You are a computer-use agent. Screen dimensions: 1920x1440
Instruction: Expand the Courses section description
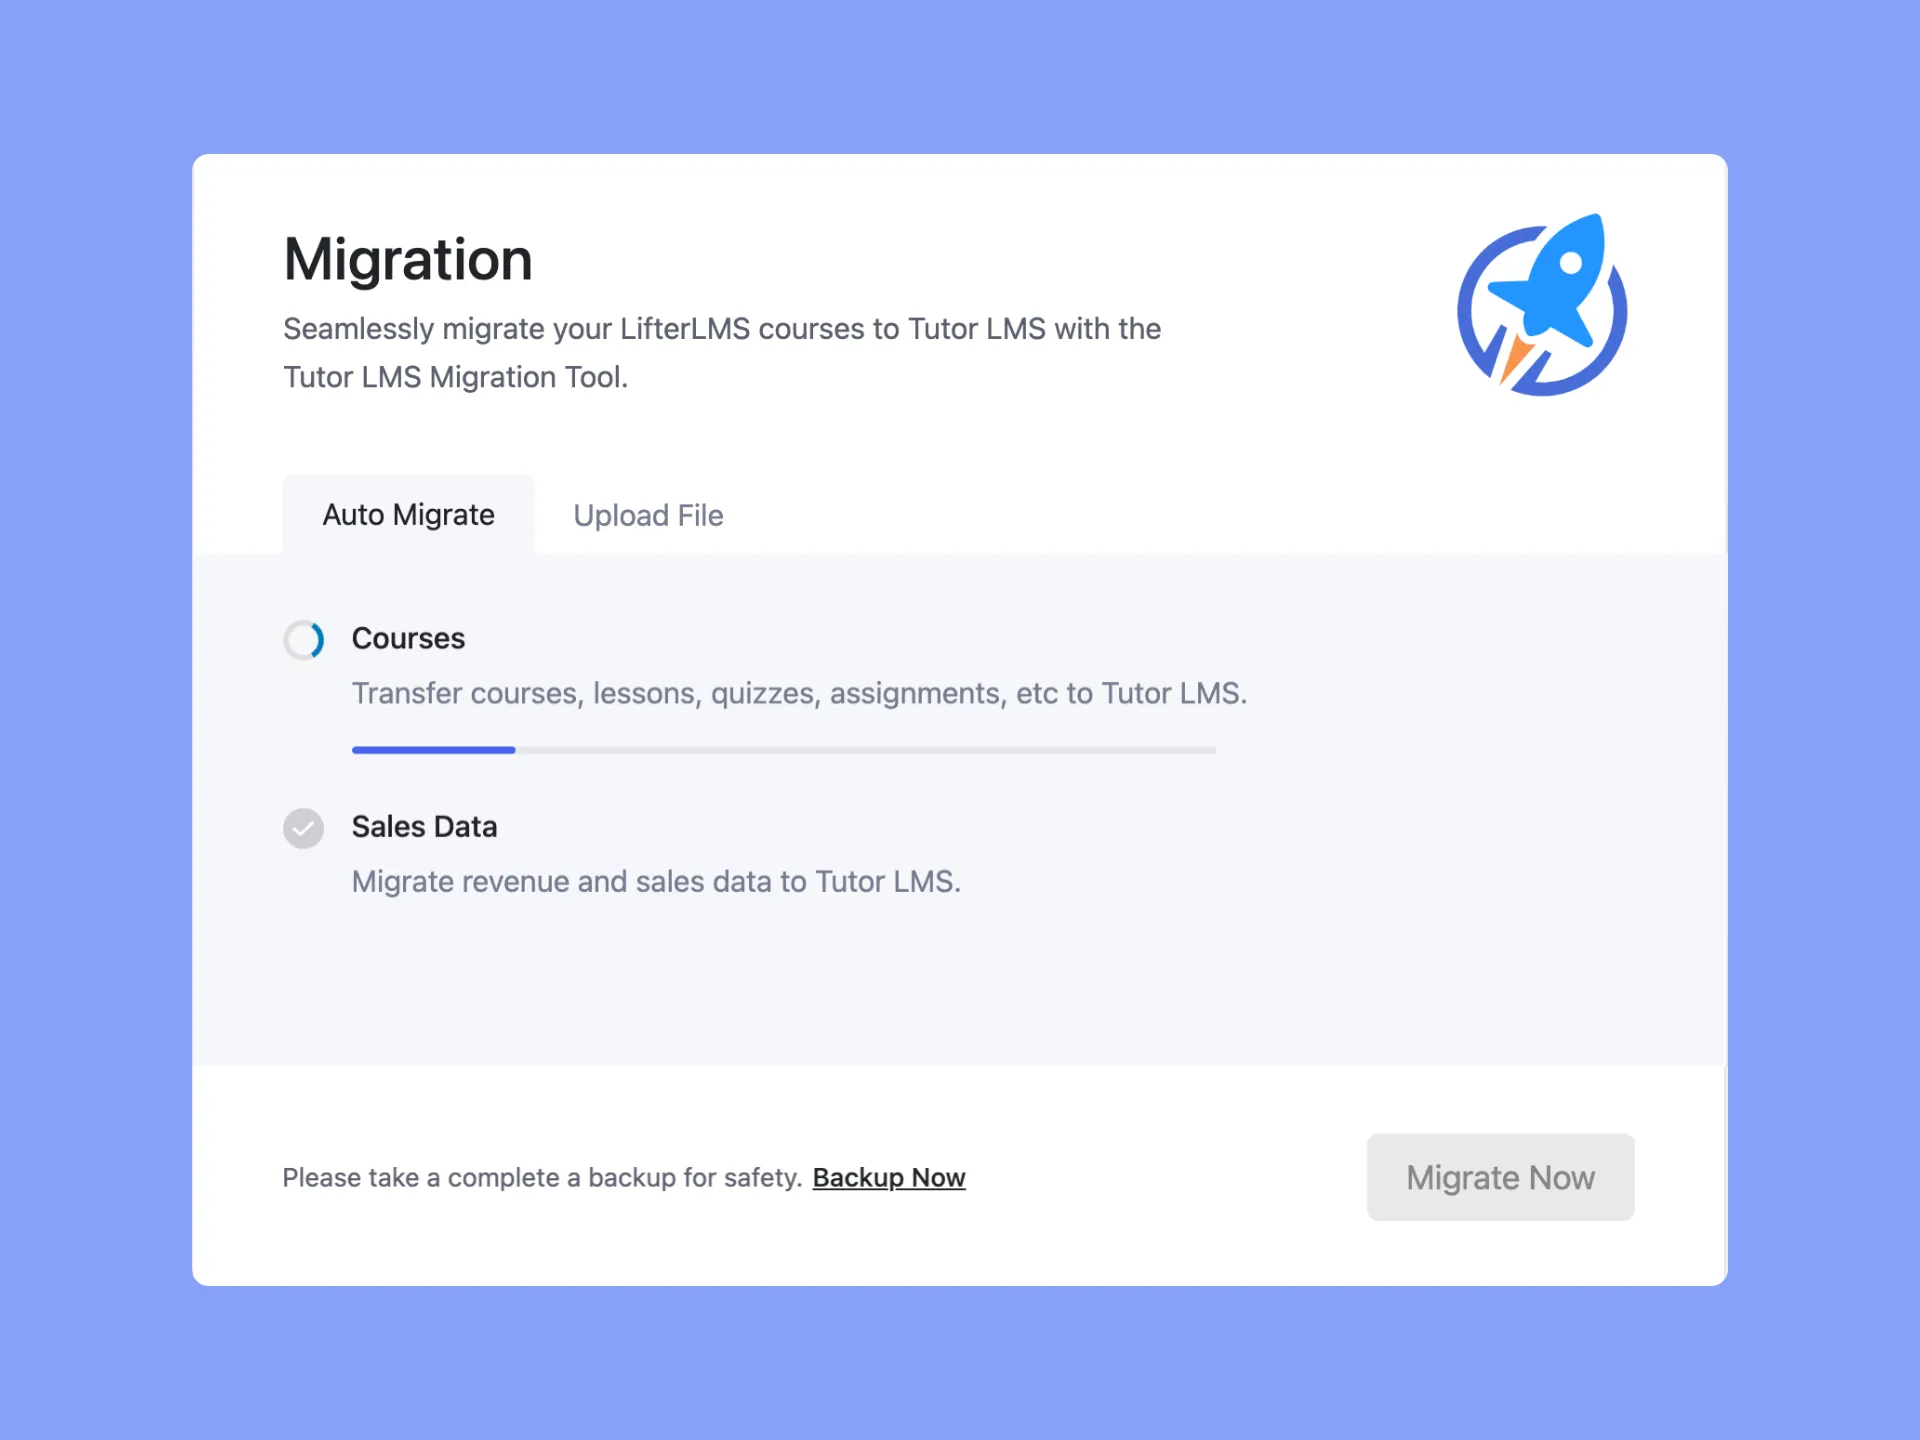801,694
